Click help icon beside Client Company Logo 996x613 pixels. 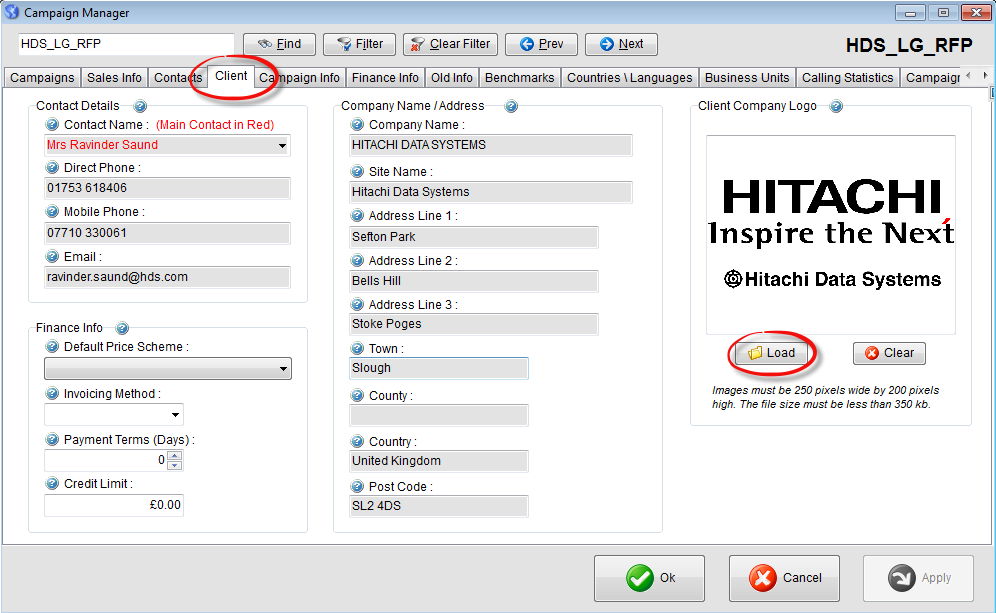point(837,106)
